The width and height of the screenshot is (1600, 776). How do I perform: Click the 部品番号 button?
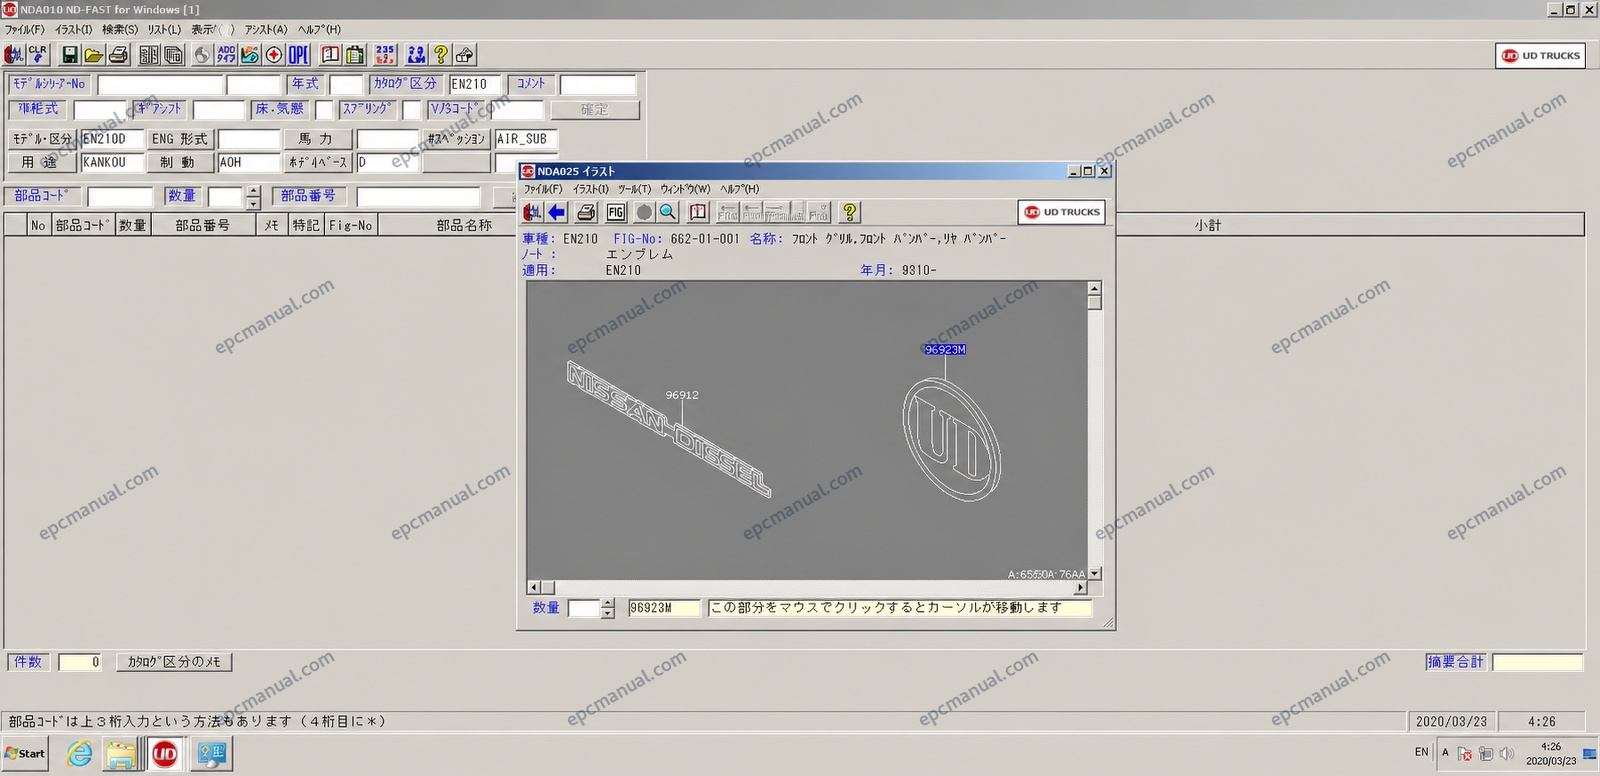[x=309, y=196]
